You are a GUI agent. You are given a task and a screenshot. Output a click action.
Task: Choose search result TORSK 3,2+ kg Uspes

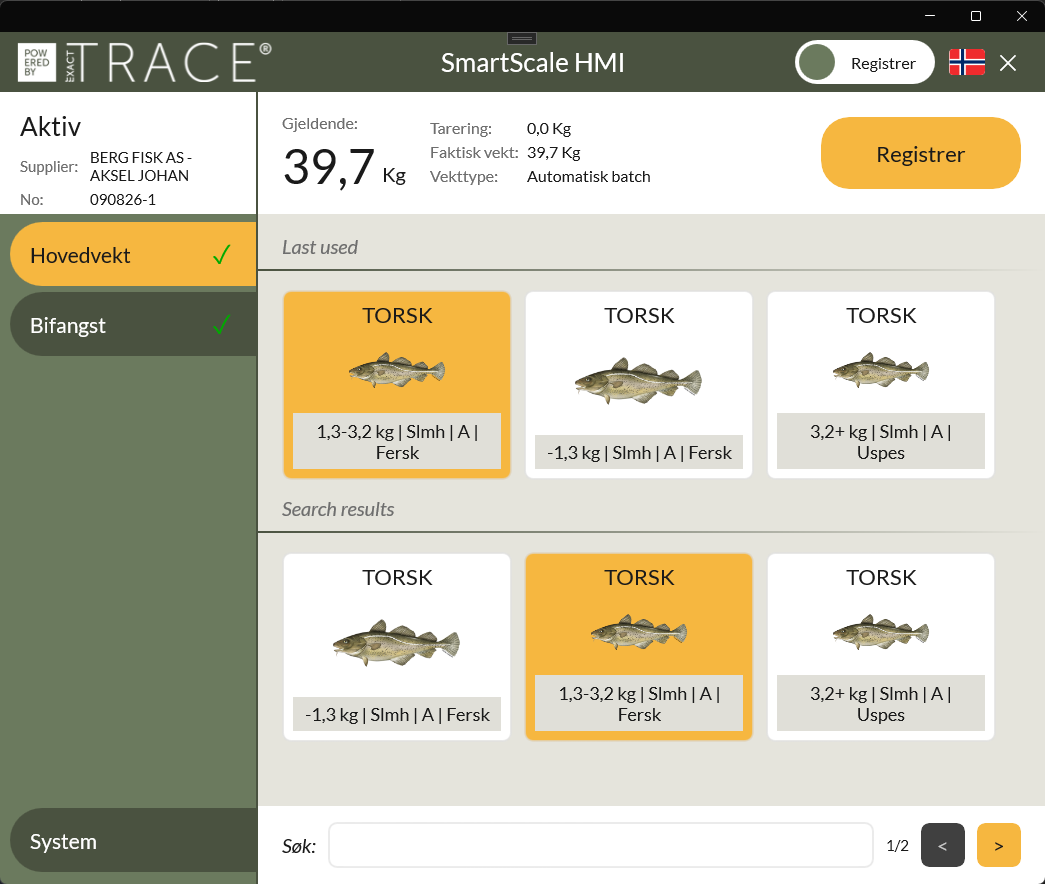point(881,647)
